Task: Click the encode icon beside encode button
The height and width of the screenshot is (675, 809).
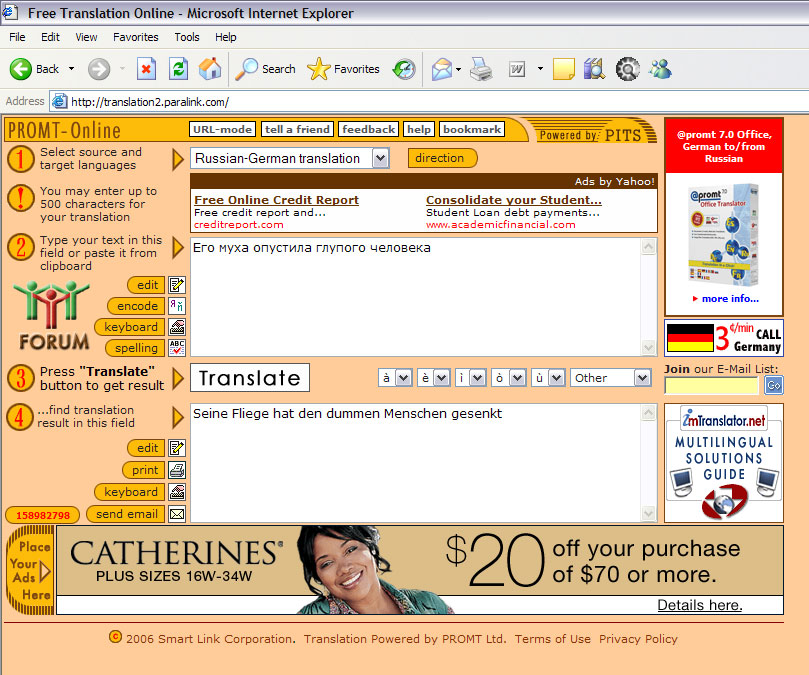Action: point(177,306)
